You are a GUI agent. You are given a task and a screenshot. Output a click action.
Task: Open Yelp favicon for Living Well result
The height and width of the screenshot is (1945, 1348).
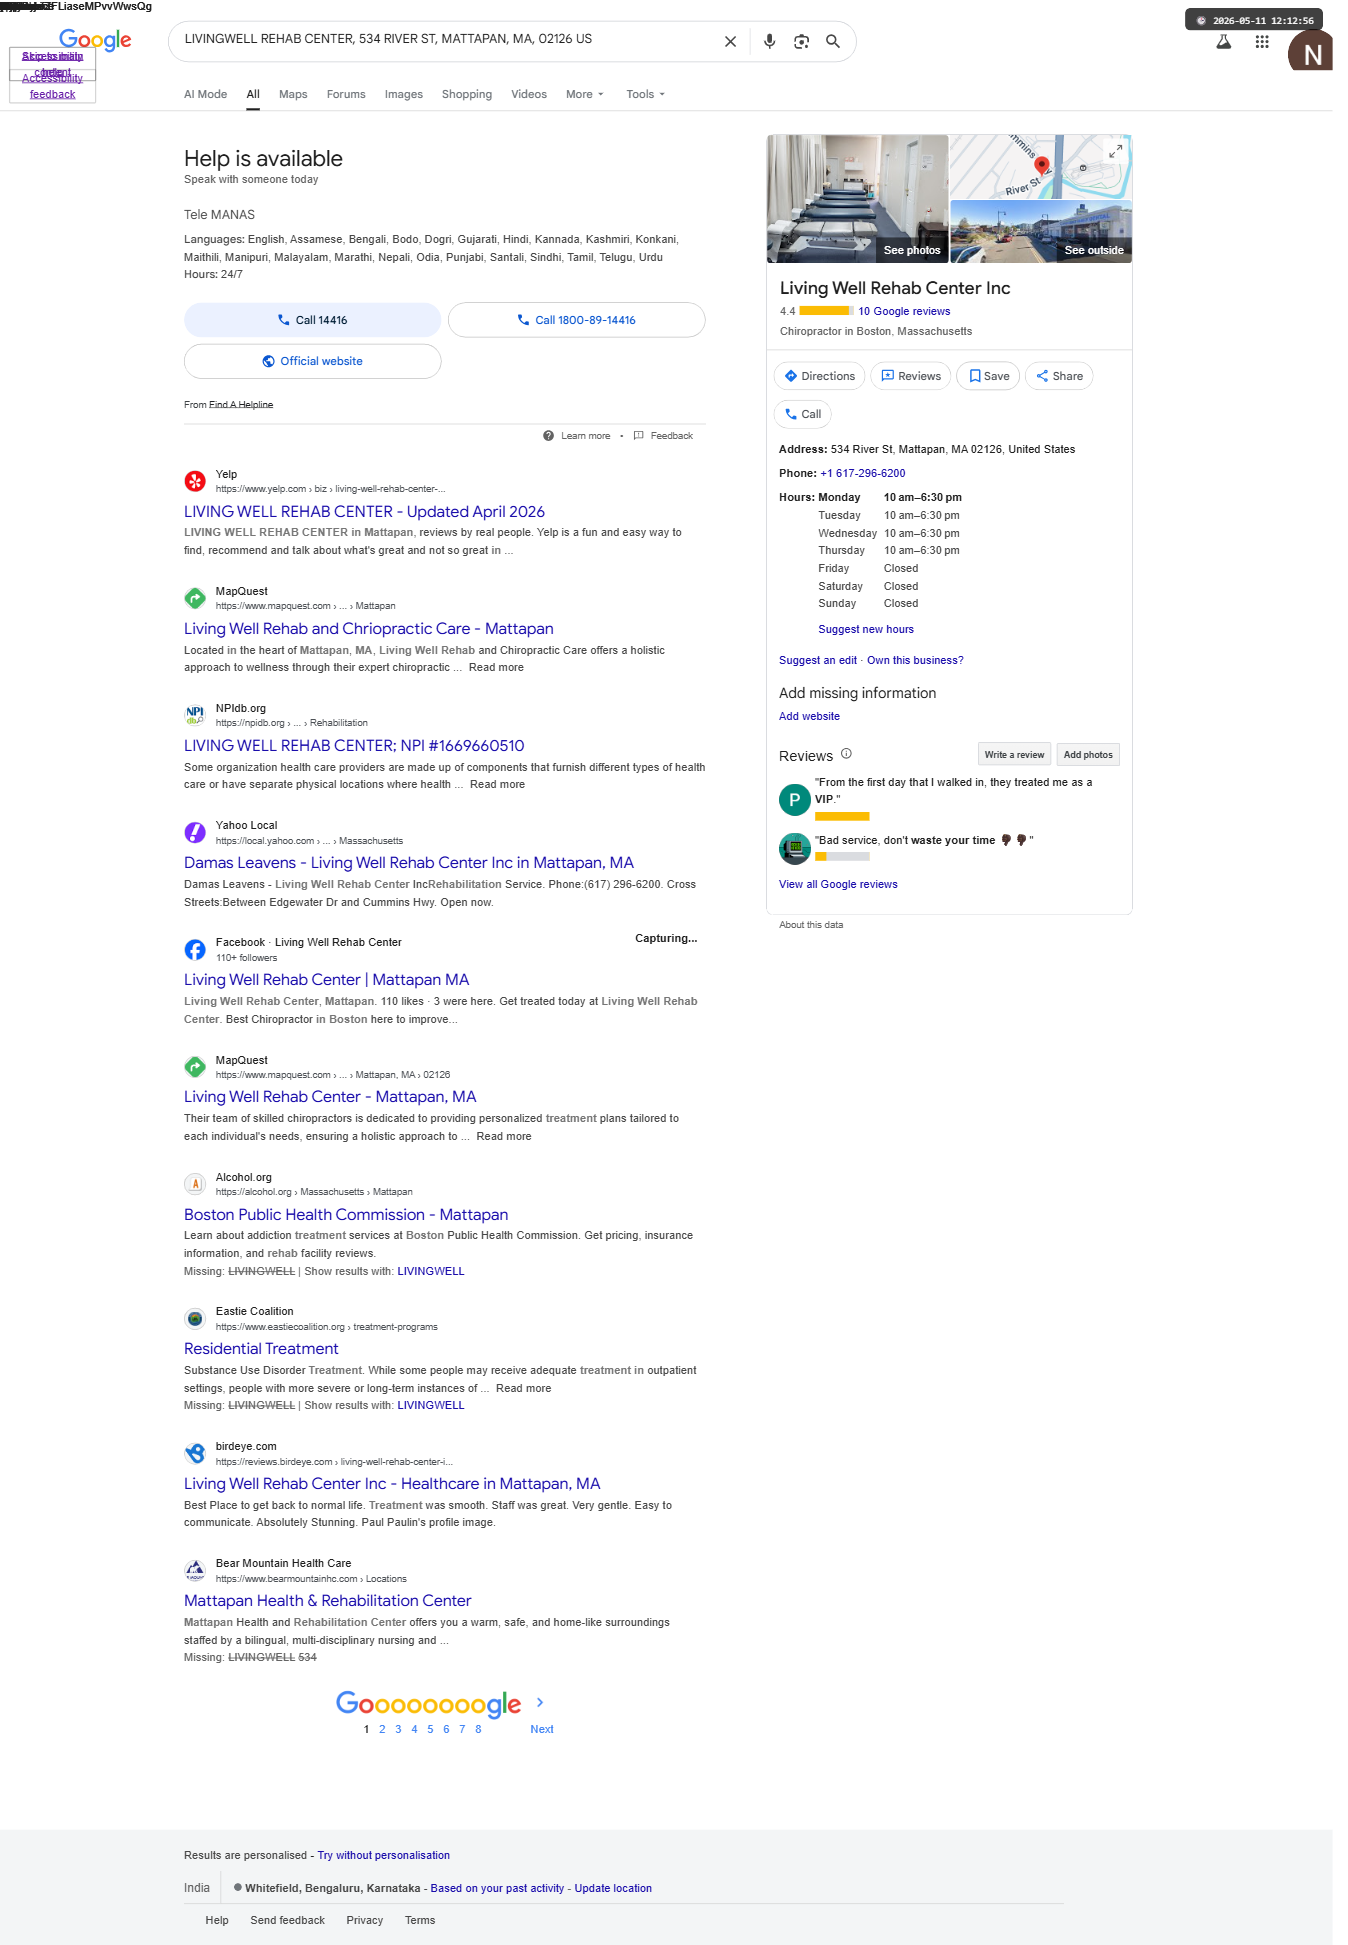click(x=195, y=481)
